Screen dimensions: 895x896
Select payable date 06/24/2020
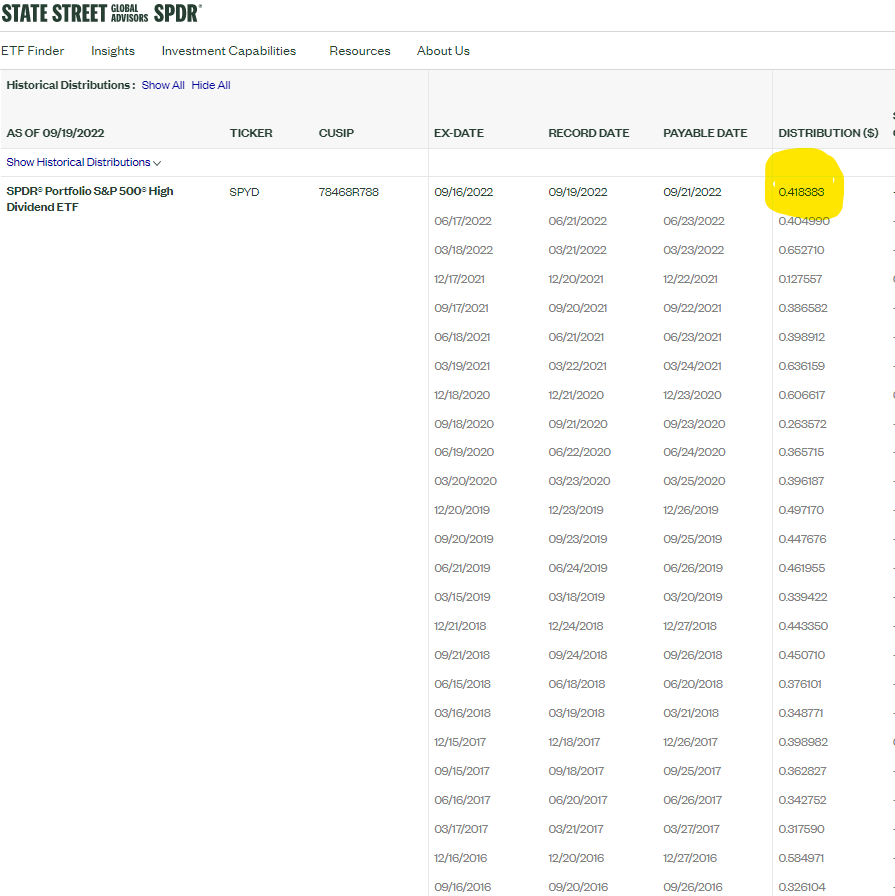(x=694, y=453)
